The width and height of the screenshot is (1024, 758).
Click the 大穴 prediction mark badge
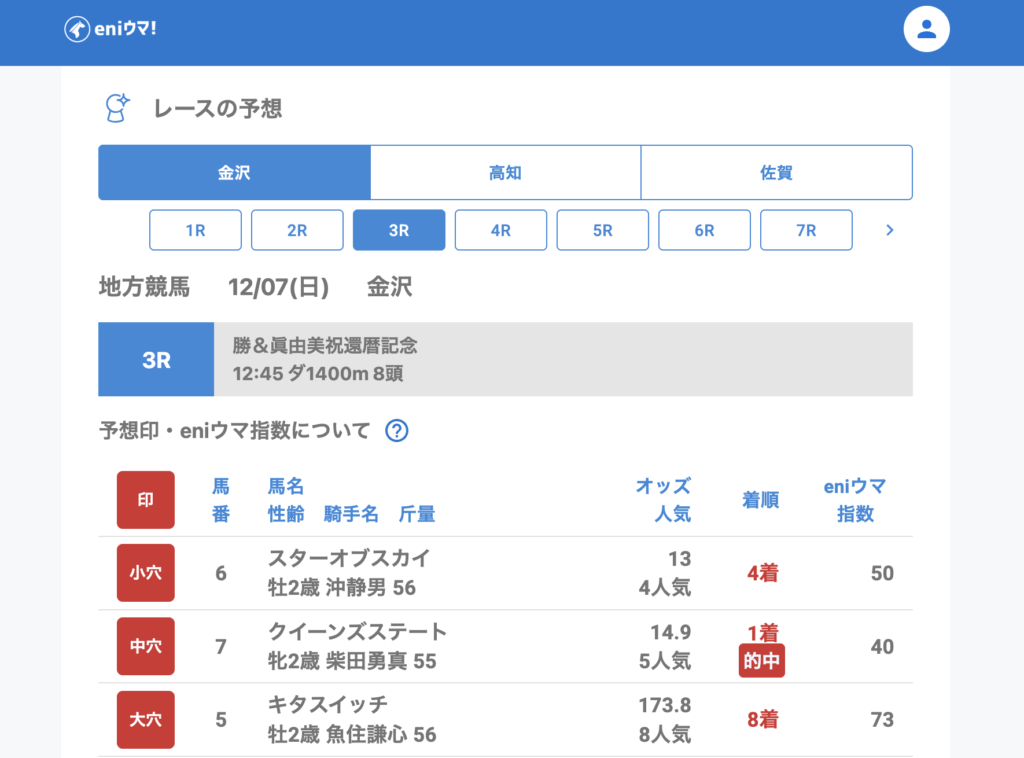coord(146,720)
